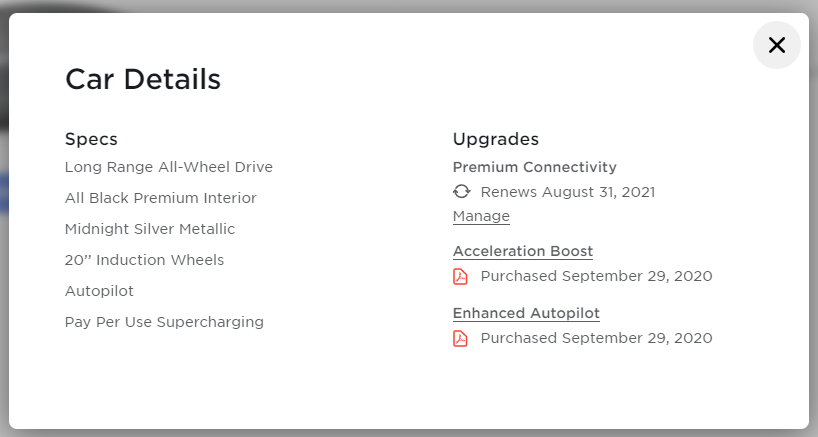Image resolution: width=818 pixels, height=437 pixels.
Task: Click the Autopilot entry in Specs list
Action: [x=99, y=291]
